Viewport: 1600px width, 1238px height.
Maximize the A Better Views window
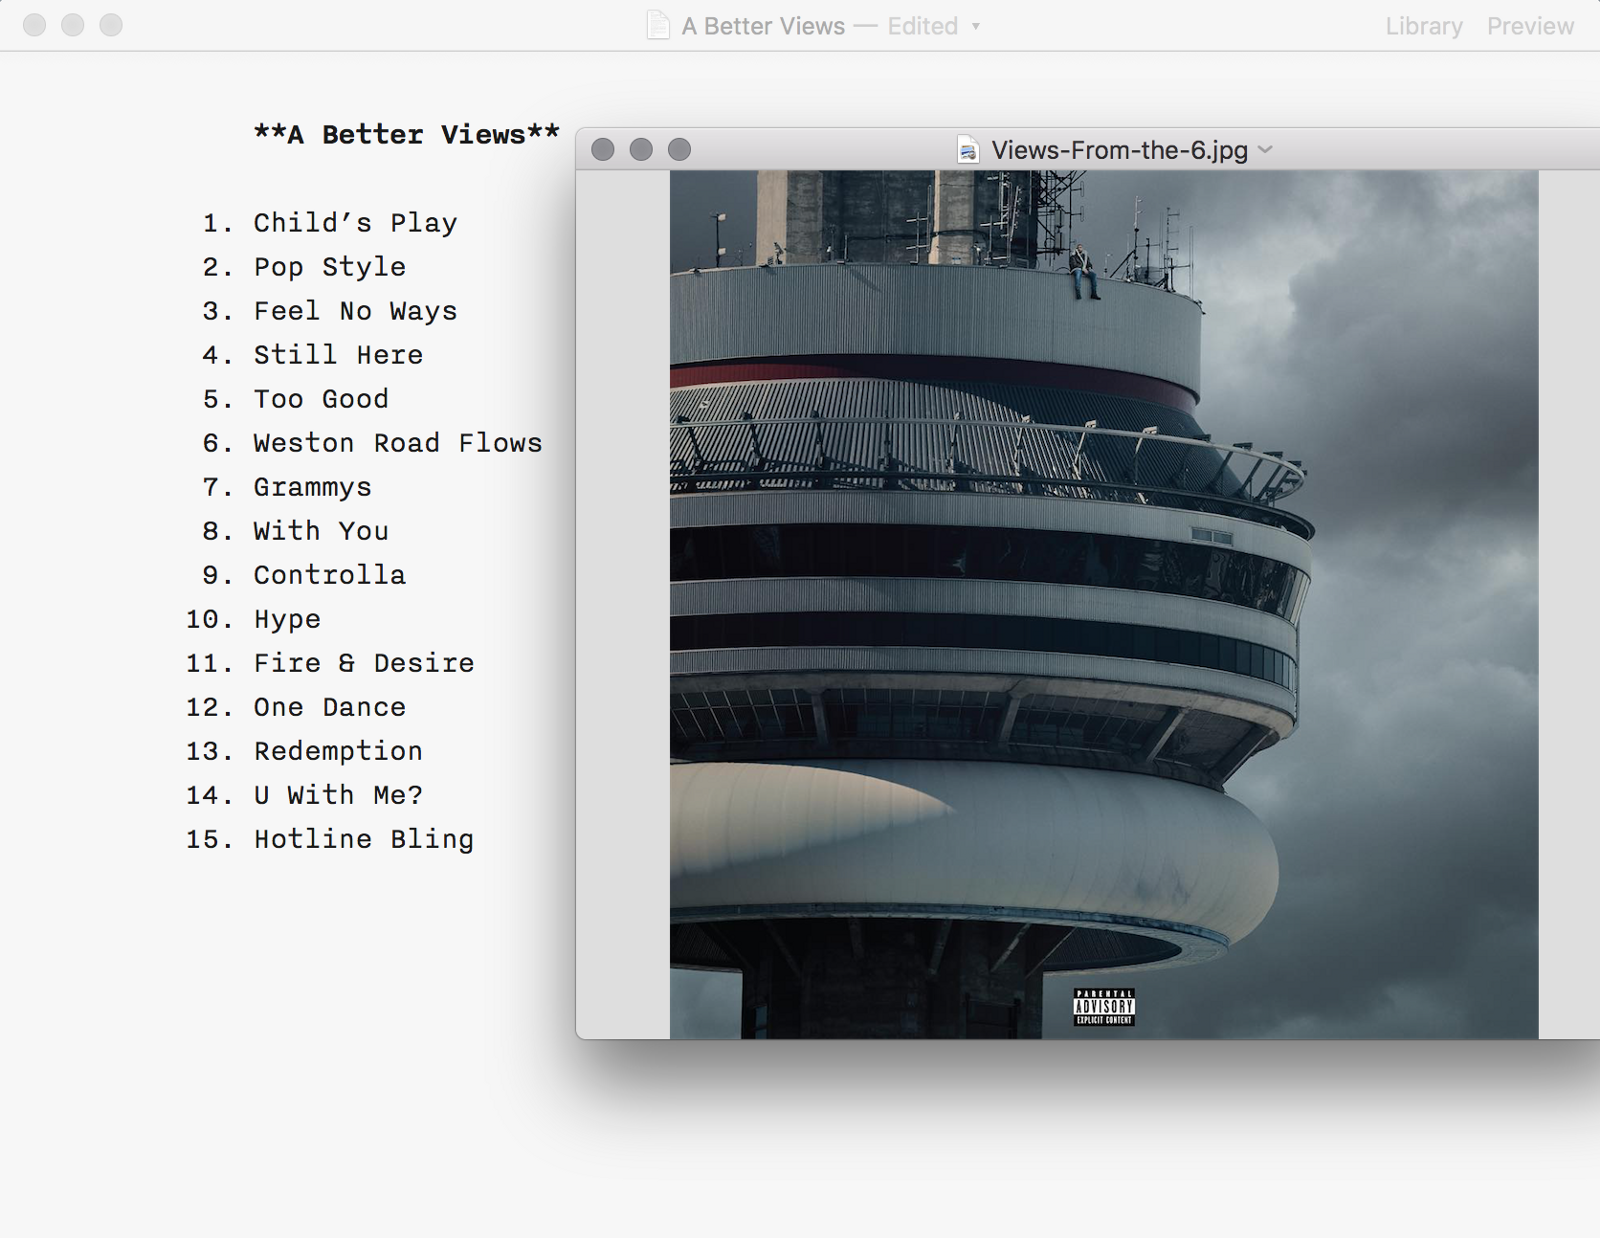(x=111, y=25)
